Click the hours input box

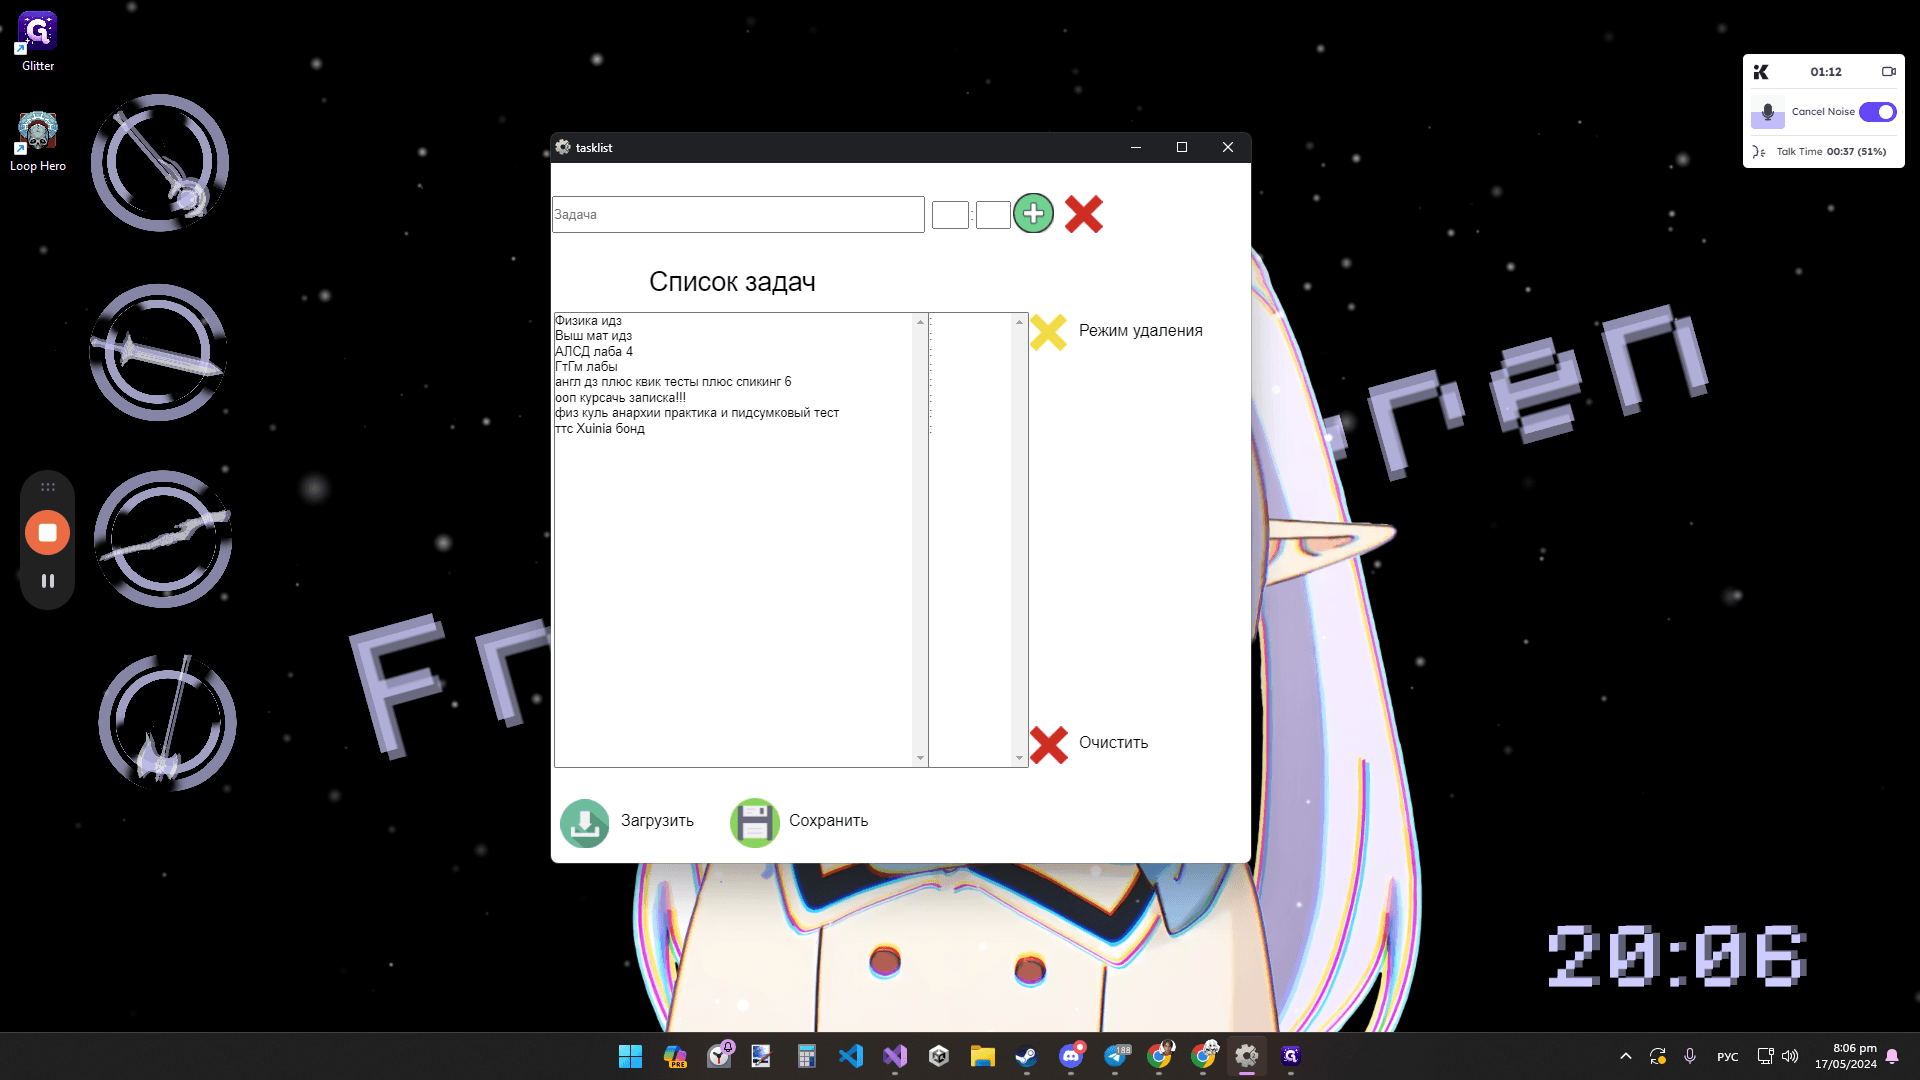coord(950,215)
